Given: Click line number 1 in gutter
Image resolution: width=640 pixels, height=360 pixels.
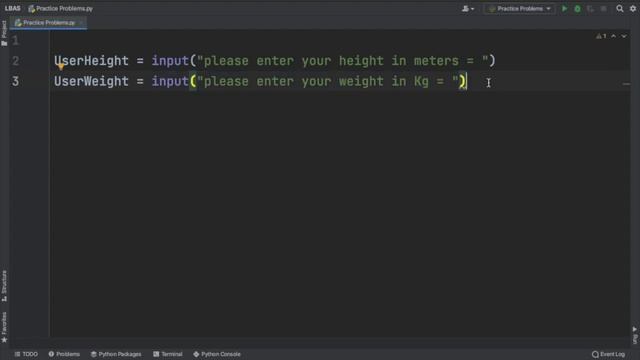Looking at the screenshot, I should [x=16, y=40].
